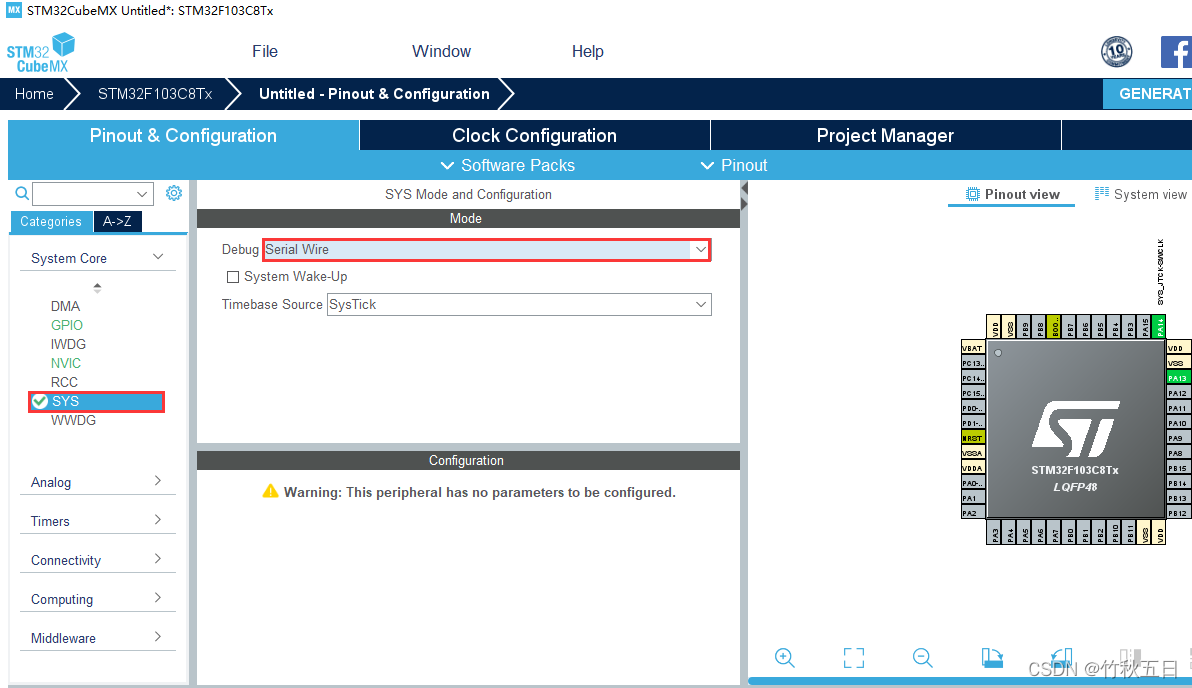Click the Generate Code button
The image size is (1192, 688).
point(1148,94)
